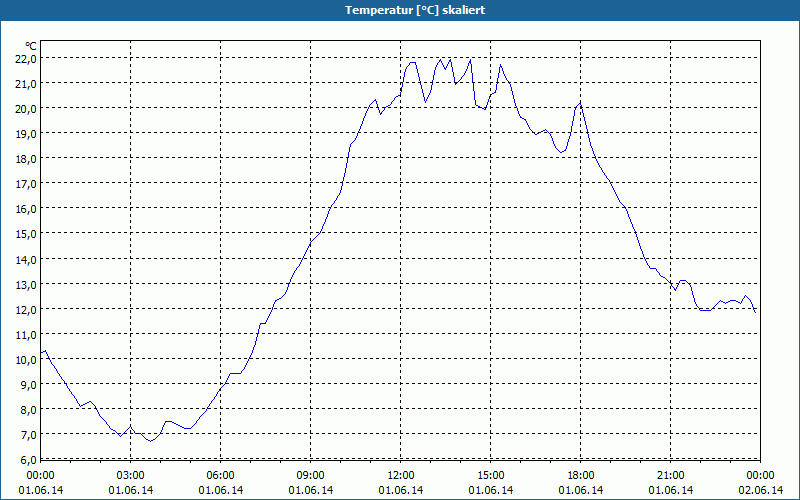Select the 03:00 time axis label
The height and width of the screenshot is (500, 800).
click(131, 476)
